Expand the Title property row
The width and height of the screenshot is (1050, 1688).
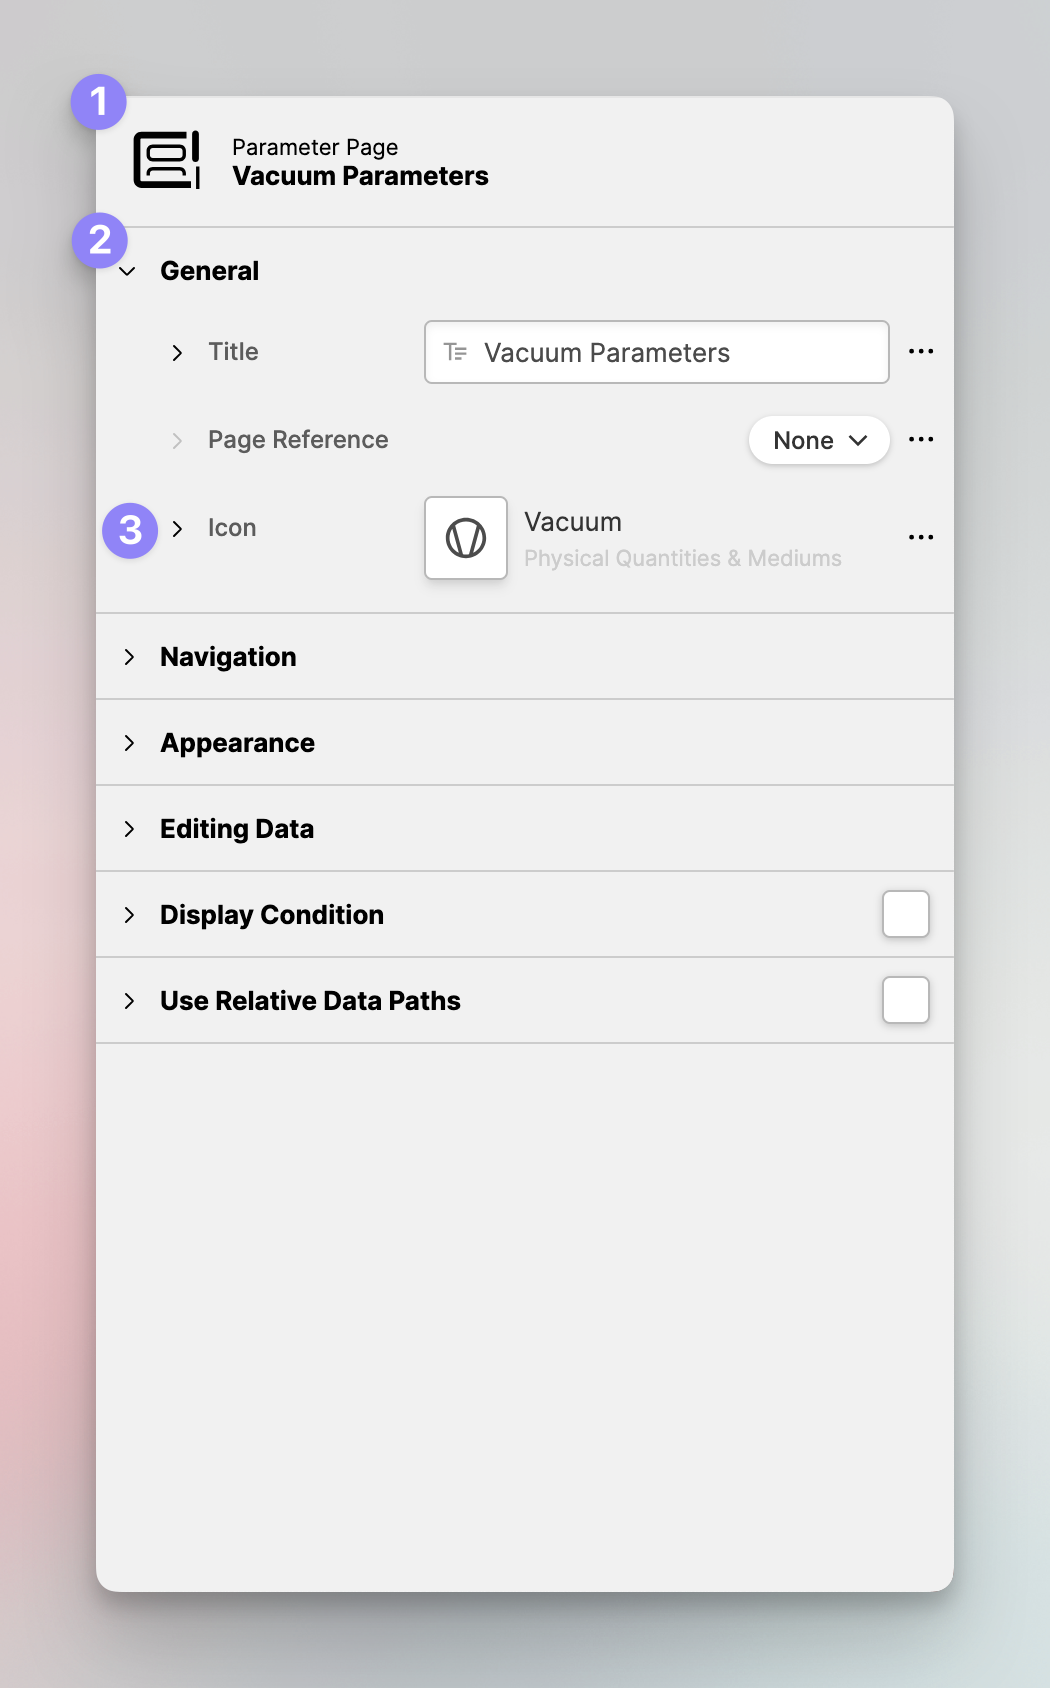[x=177, y=353]
